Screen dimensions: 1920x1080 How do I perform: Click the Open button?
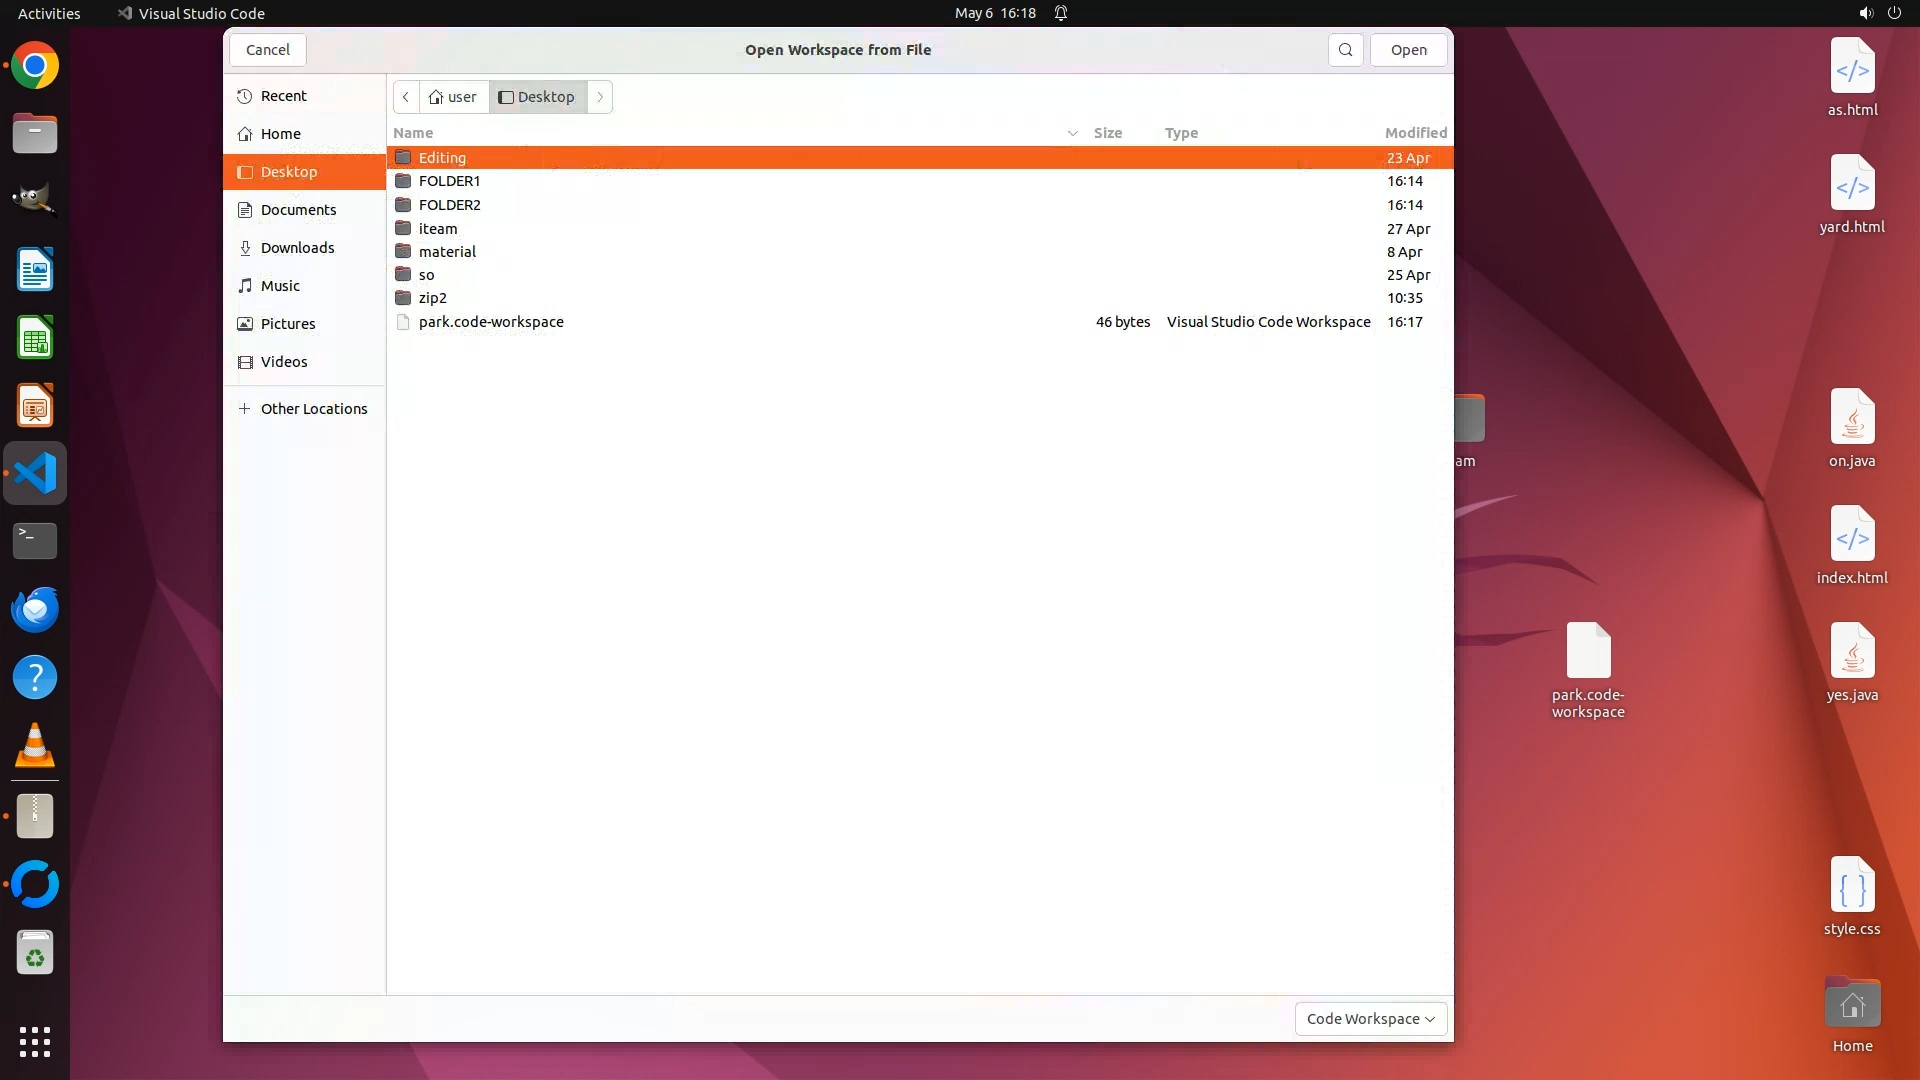tap(1408, 50)
